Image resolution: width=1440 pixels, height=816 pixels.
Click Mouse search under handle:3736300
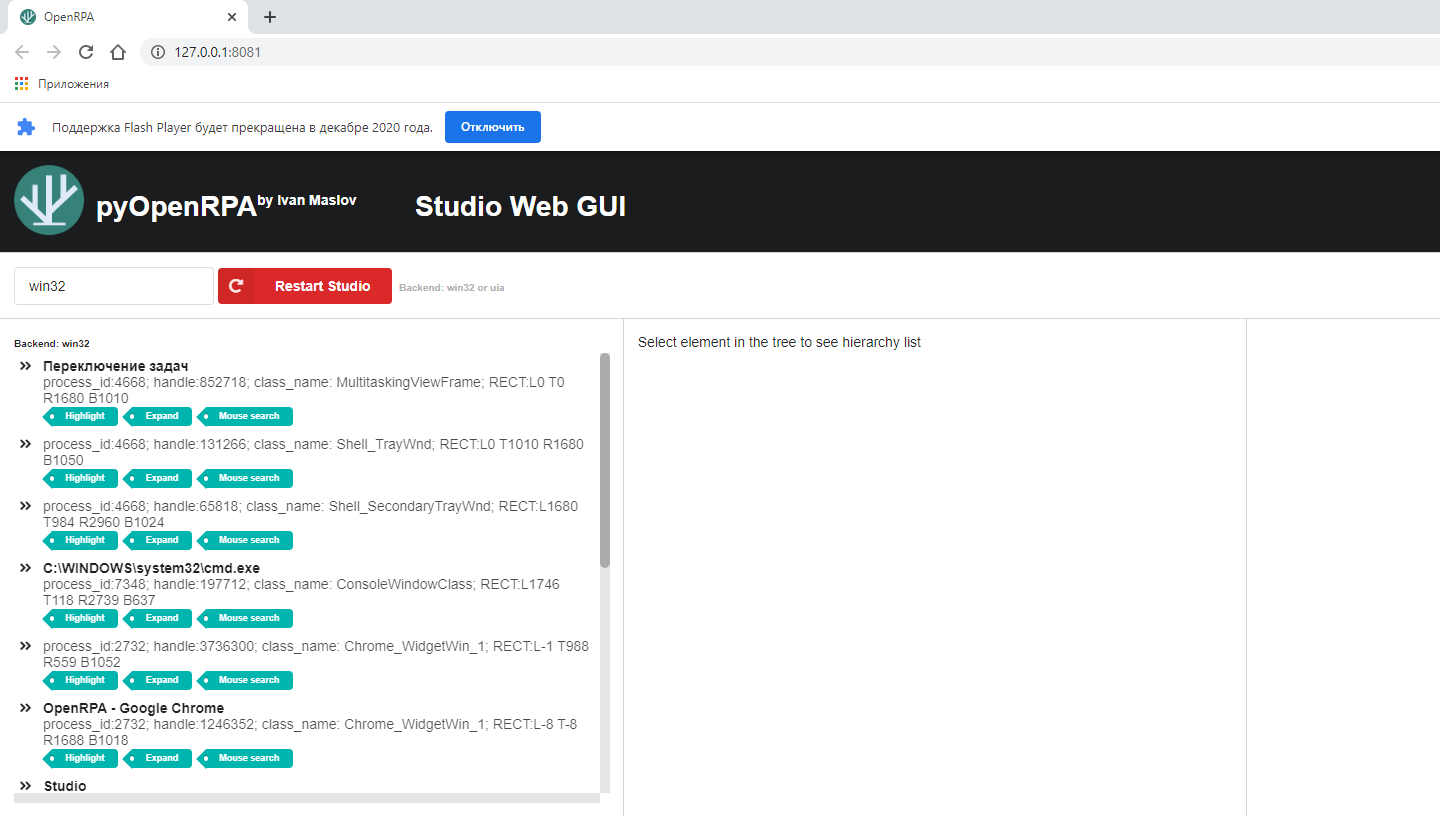coord(245,680)
